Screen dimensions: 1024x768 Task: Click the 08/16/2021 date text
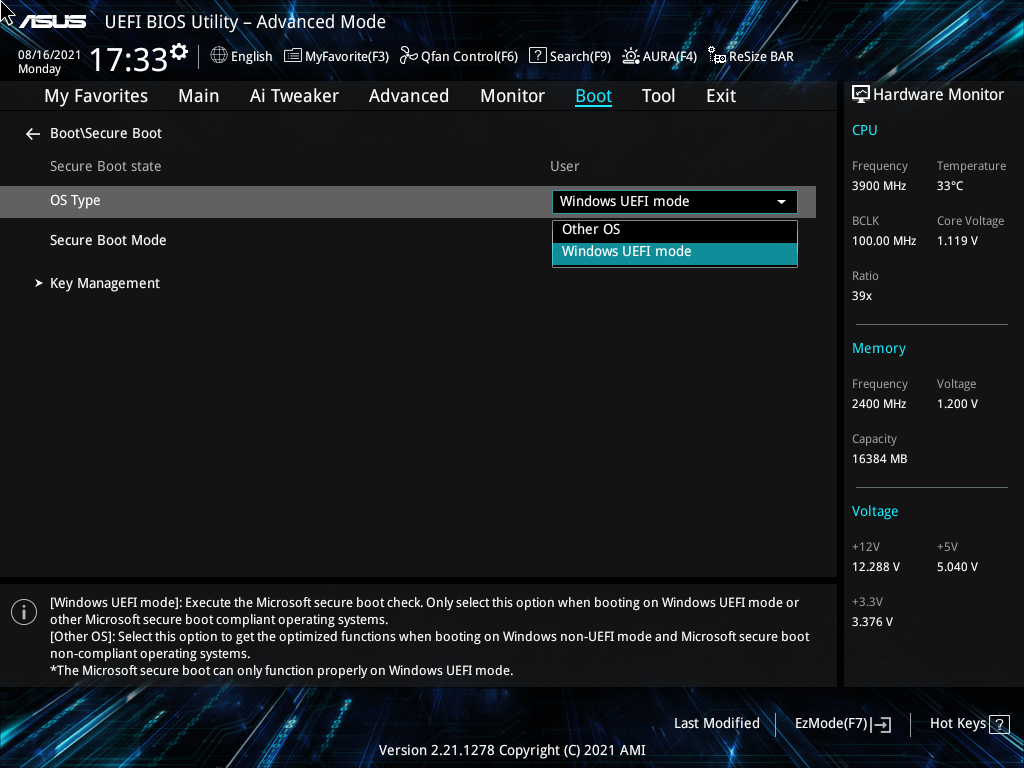point(49,55)
